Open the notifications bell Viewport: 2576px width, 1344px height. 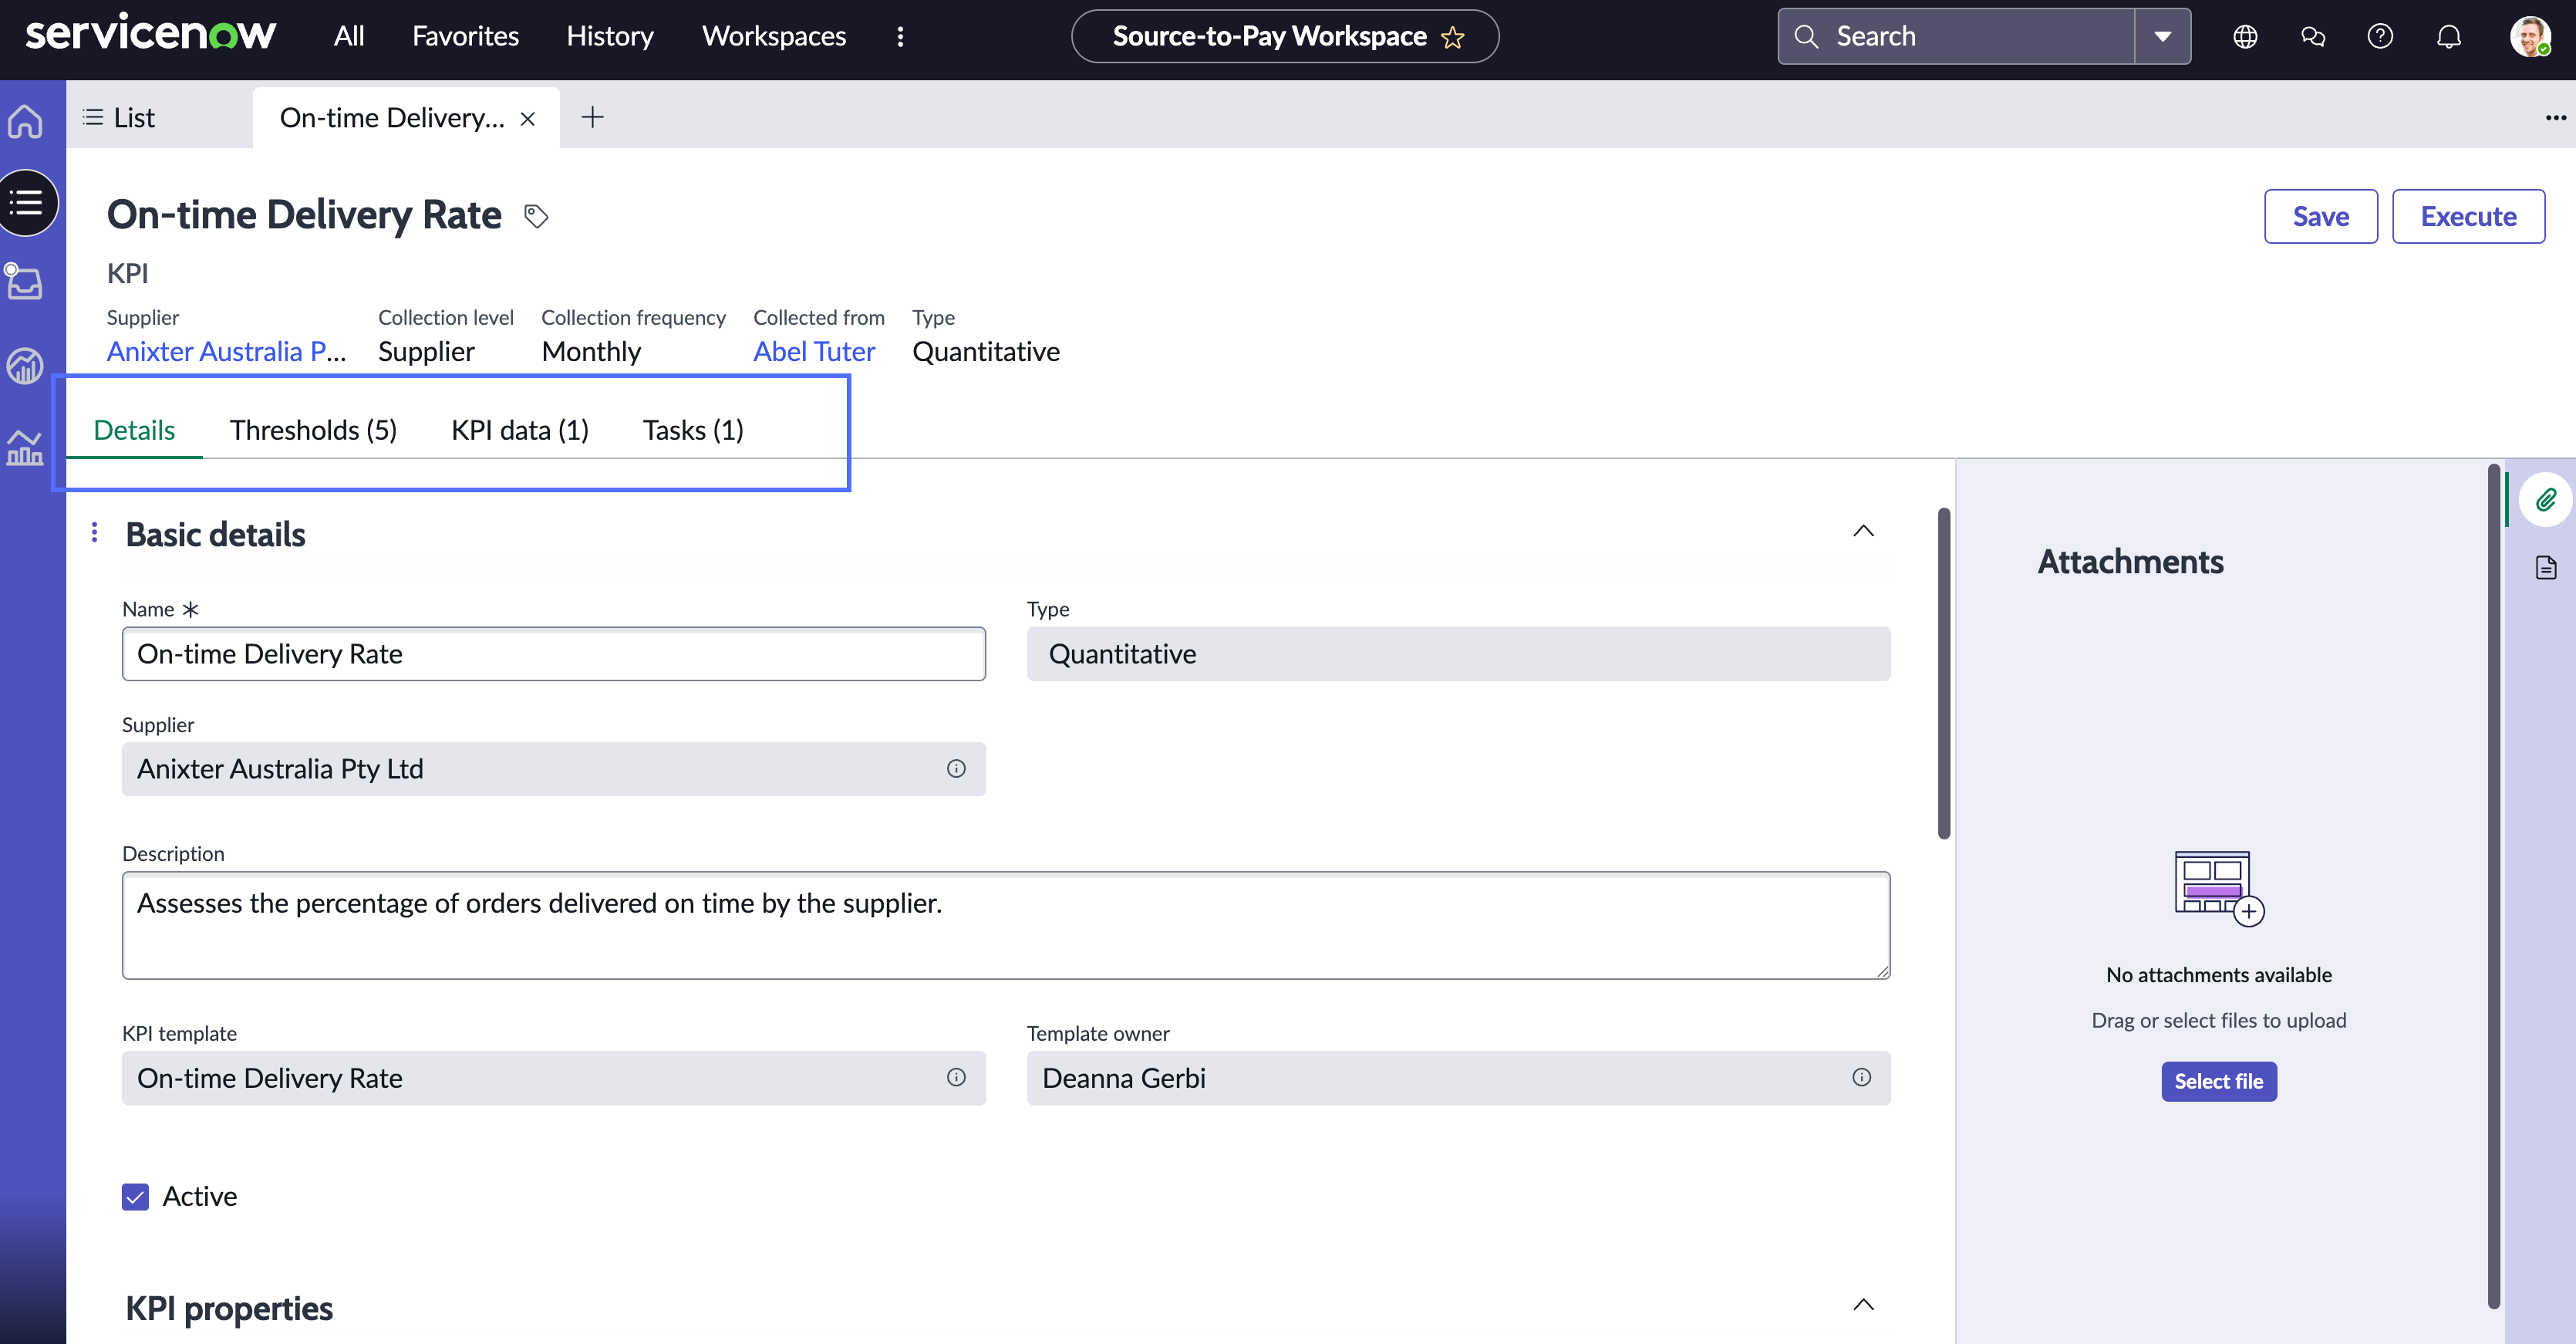[x=2448, y=37]
